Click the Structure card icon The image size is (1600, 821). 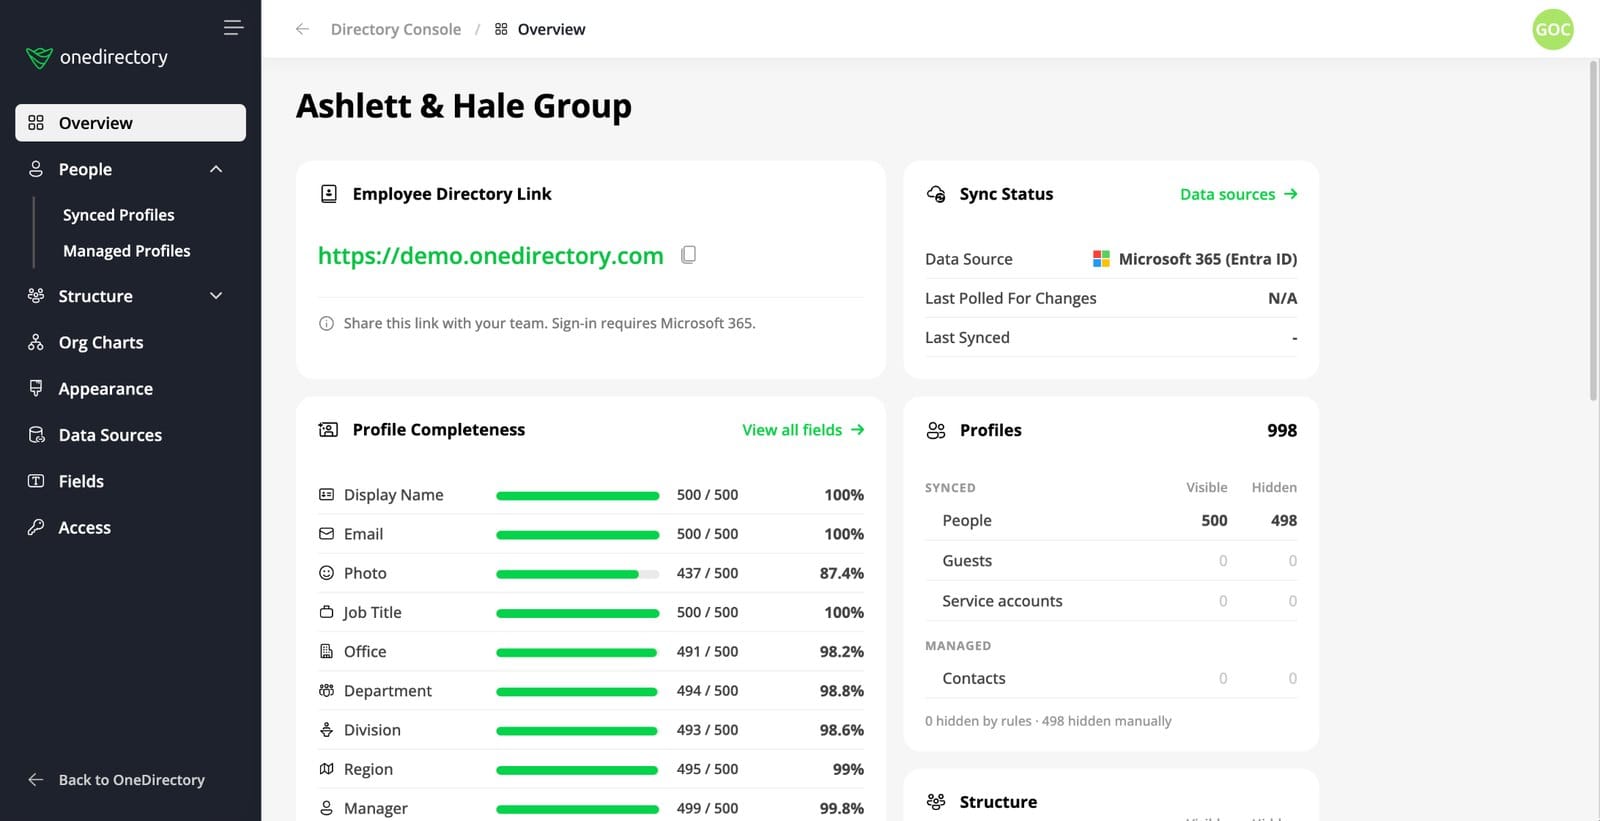[x=936, y=802]
